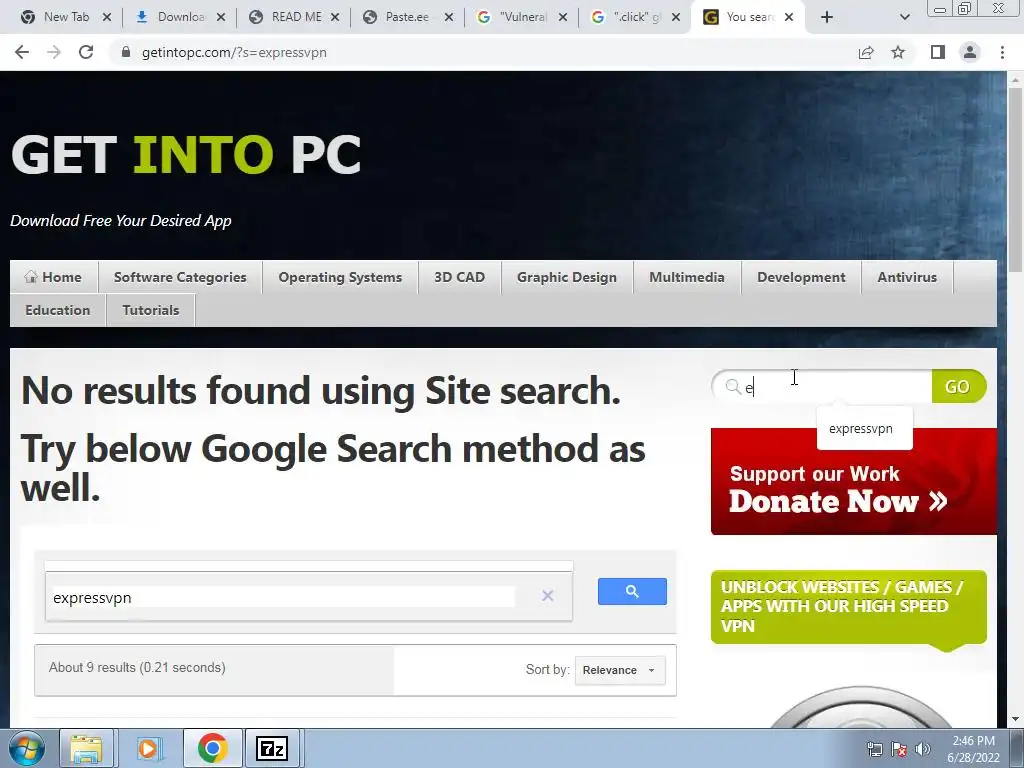Open Graphic Design menu

[x=567, y=277]
